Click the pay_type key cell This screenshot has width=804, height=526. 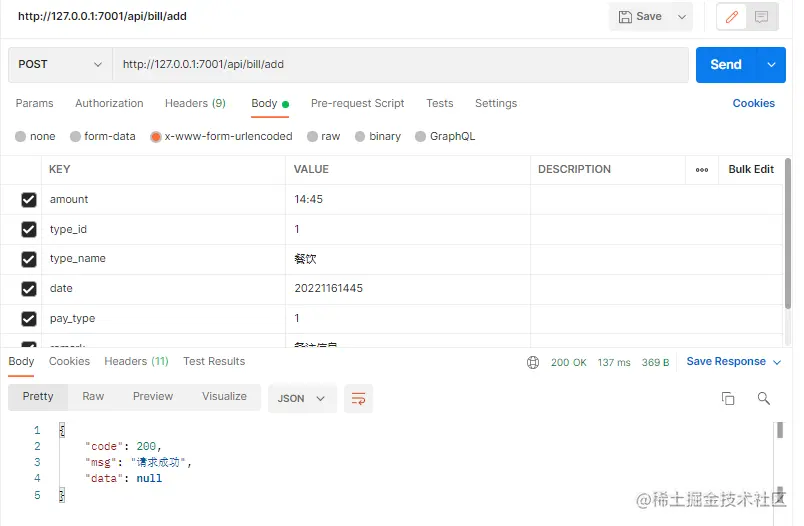163,318
